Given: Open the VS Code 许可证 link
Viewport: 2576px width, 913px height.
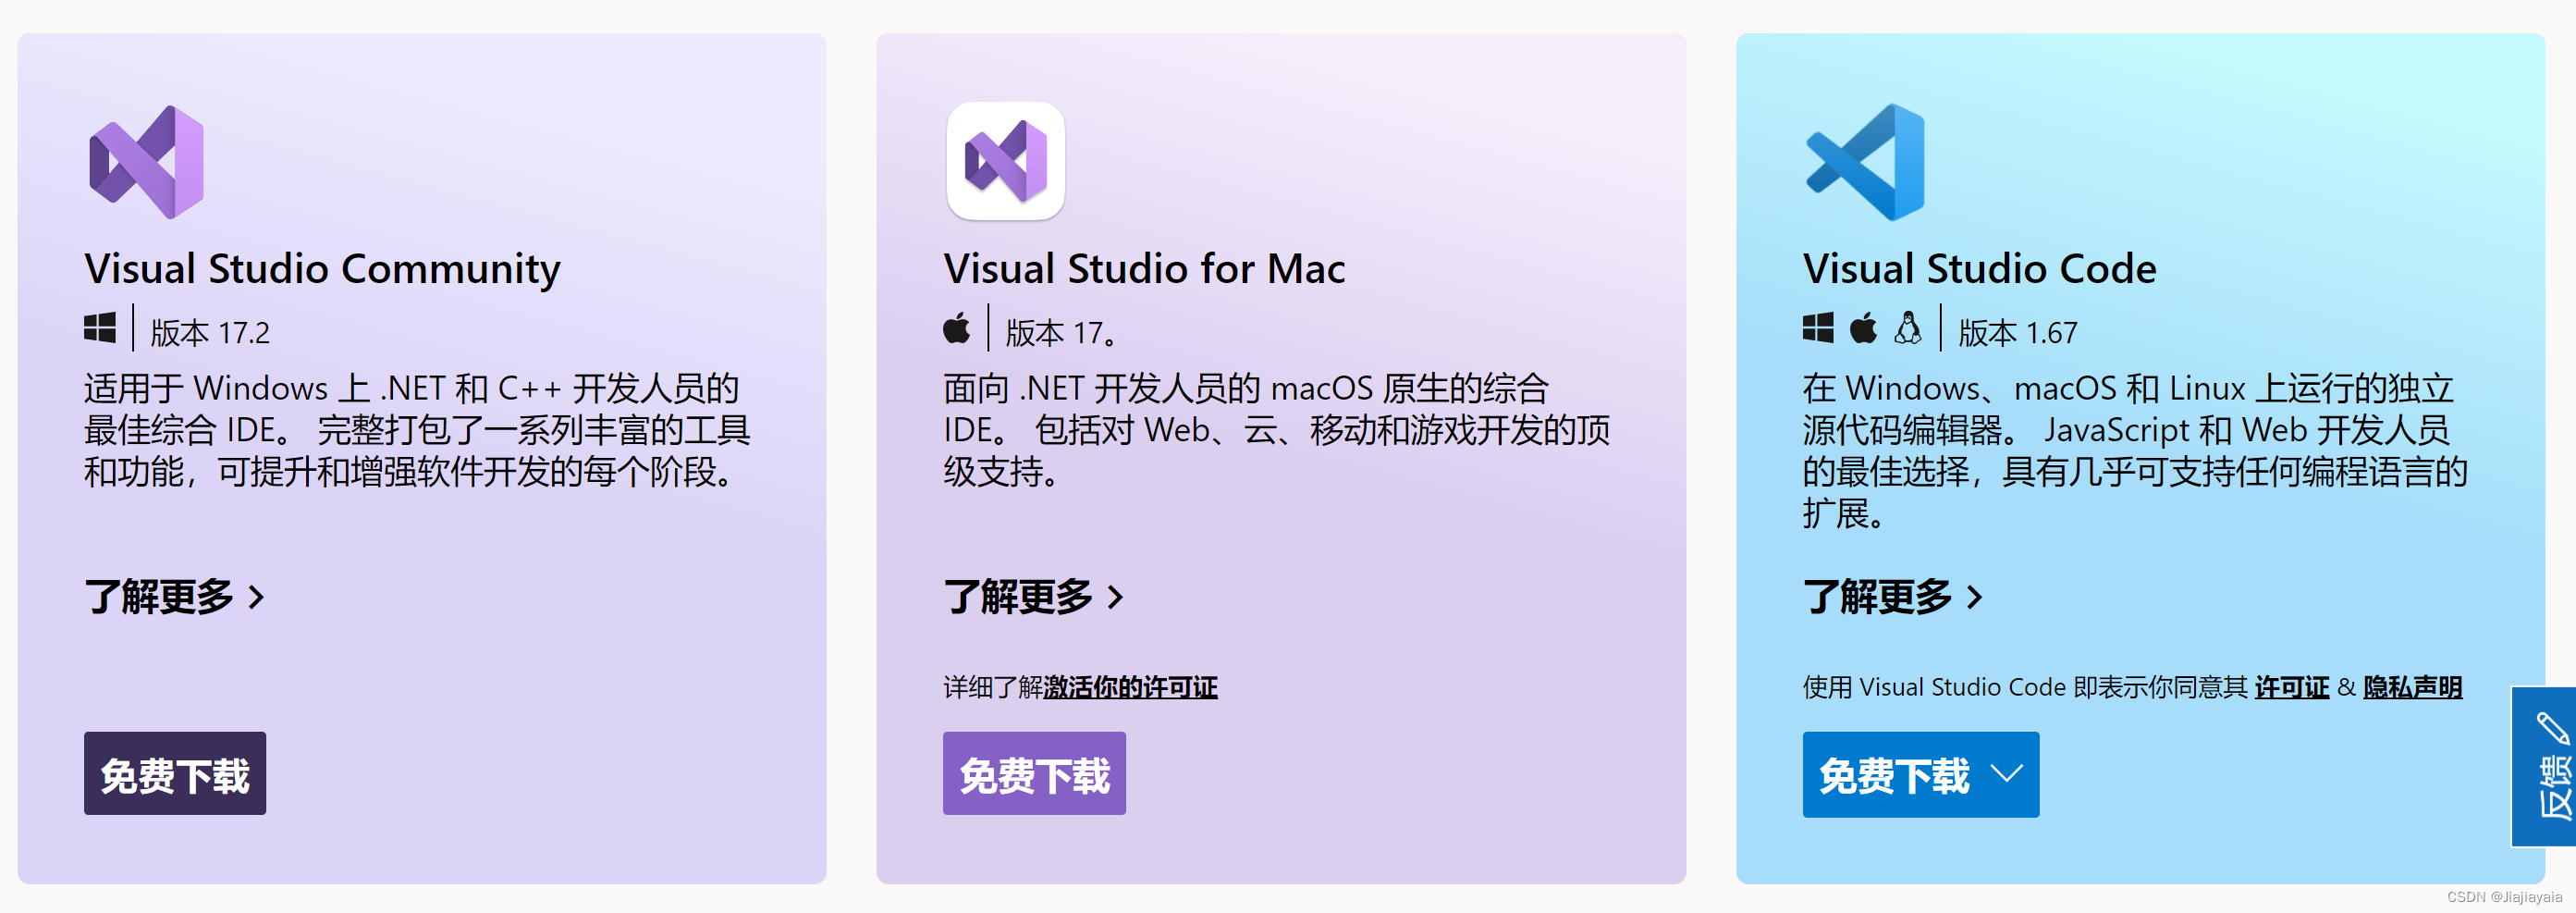Looking at the screenshot, I should (2291, 687).
